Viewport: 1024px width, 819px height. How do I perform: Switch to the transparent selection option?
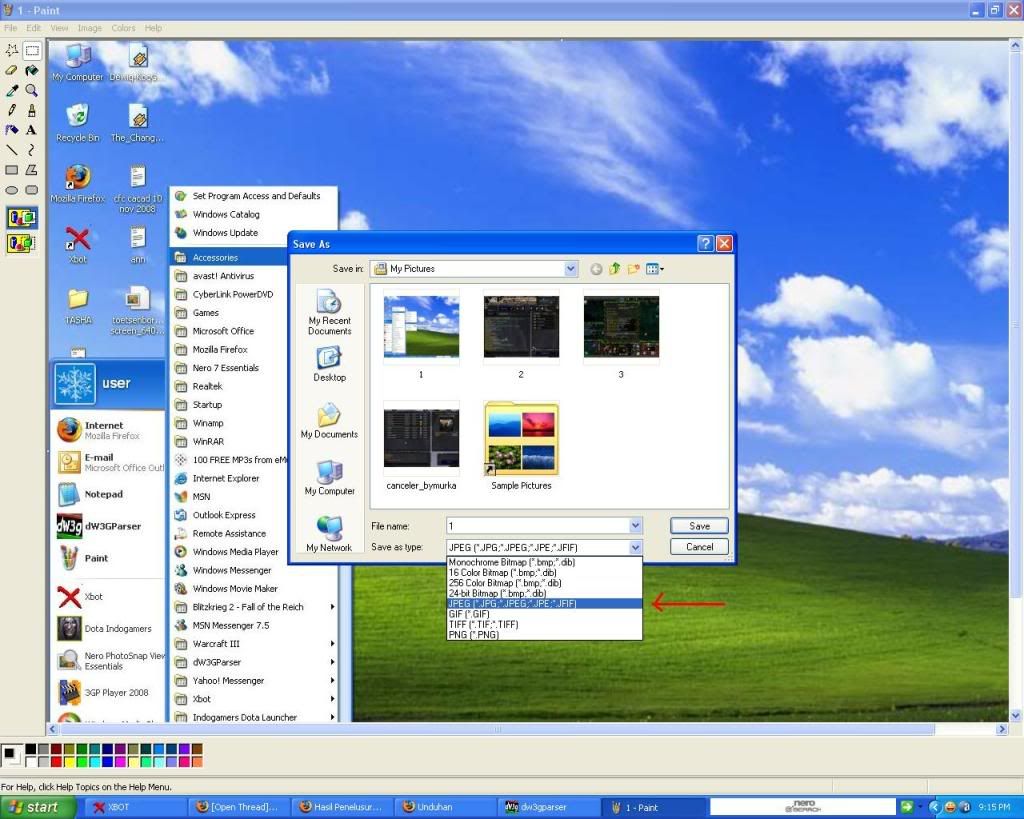[x=22, y=242]
